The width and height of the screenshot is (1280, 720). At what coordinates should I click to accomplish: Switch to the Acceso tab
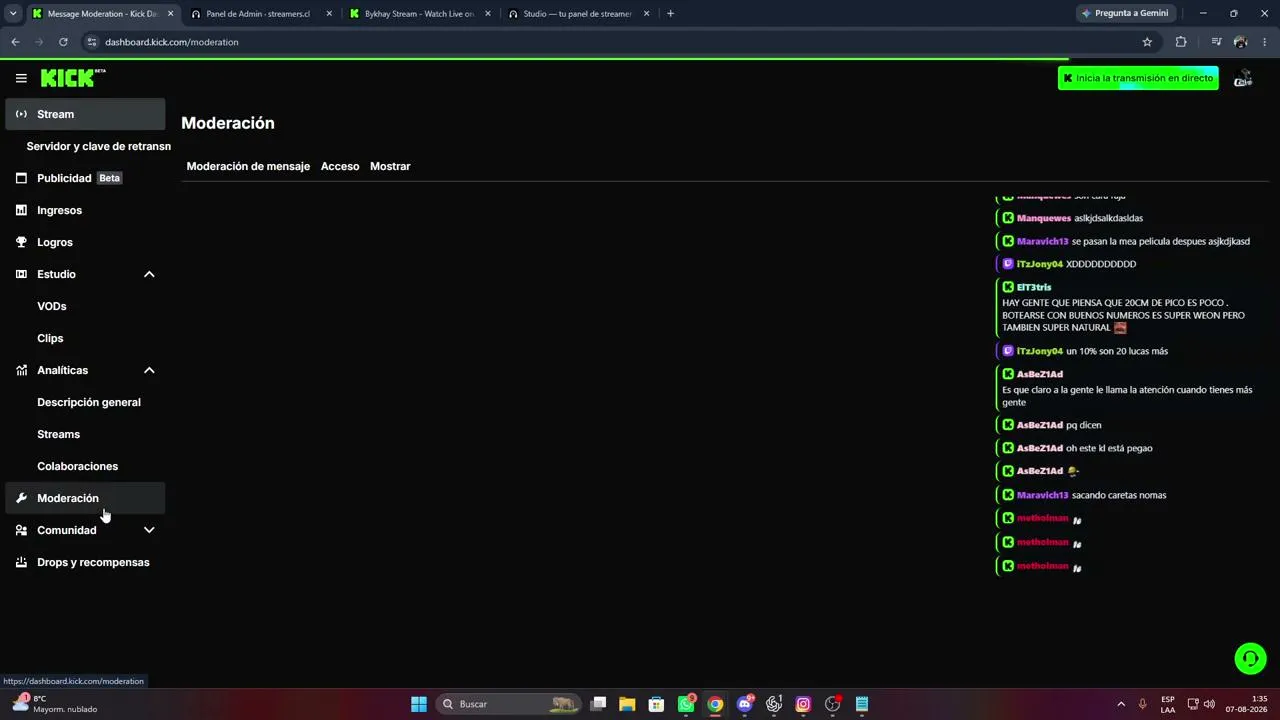click(x=340, y=166)
